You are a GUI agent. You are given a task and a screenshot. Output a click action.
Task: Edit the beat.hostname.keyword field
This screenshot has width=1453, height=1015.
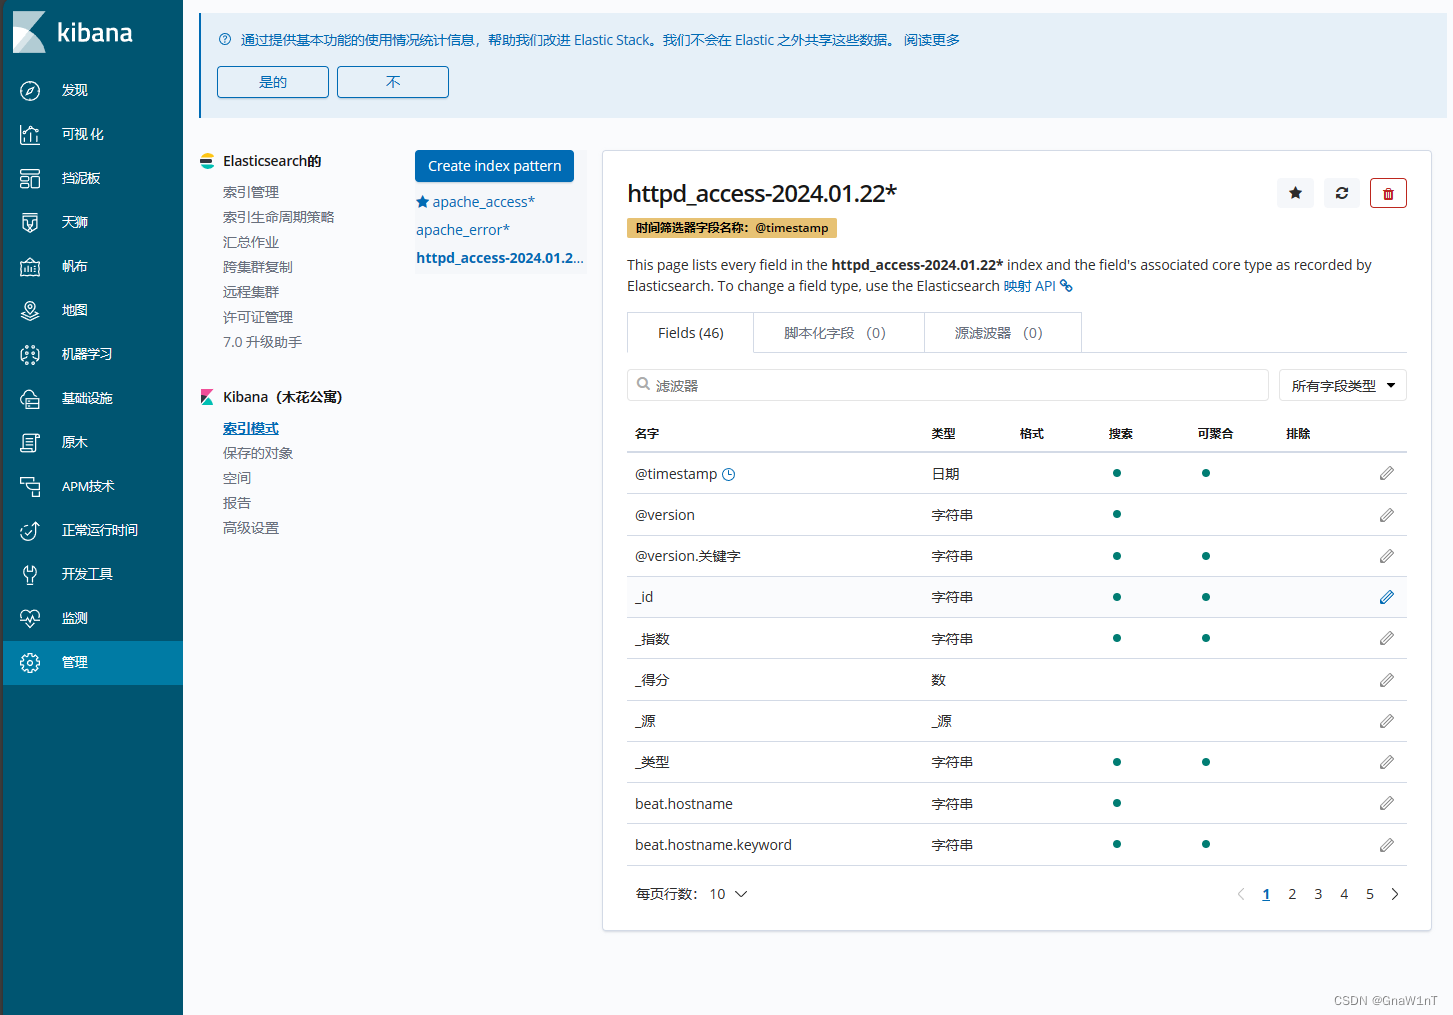pyautogui.click(x=1387, y=845)
